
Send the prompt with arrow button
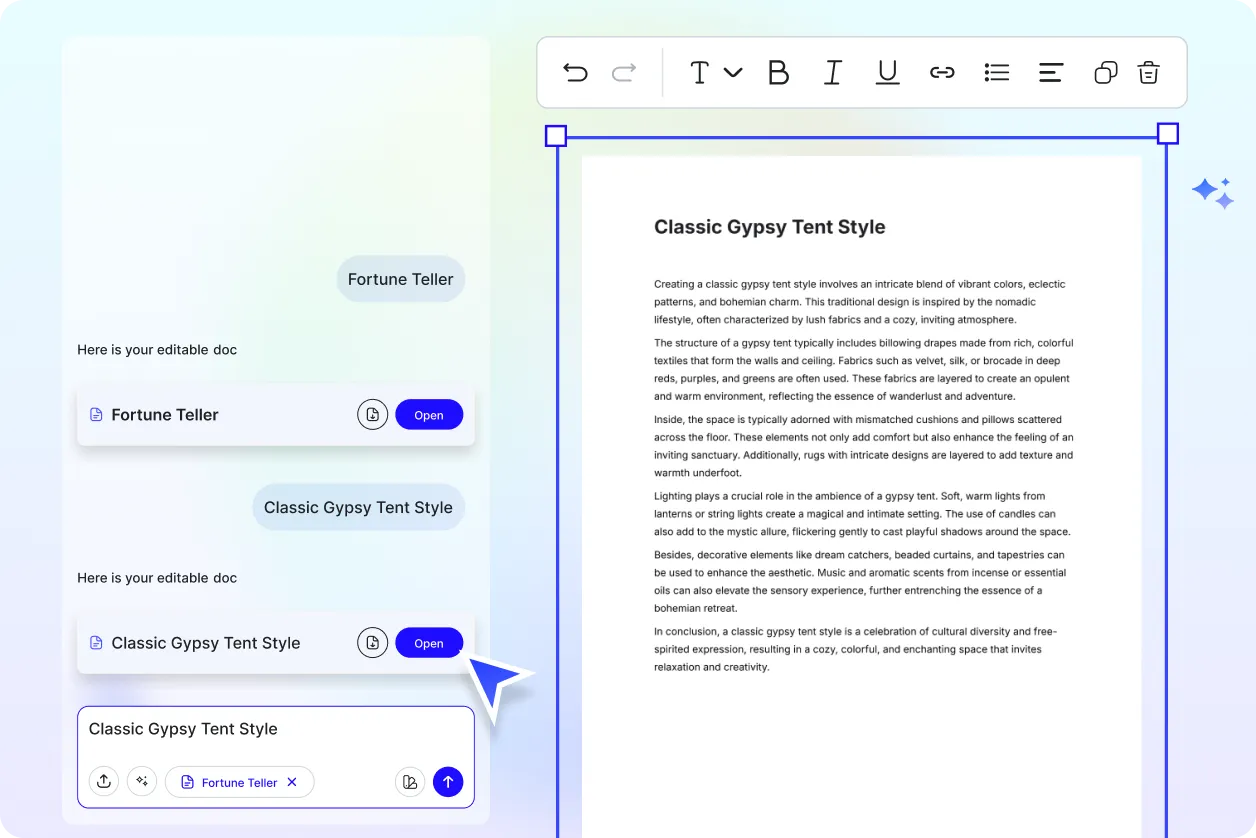point(448,782)
